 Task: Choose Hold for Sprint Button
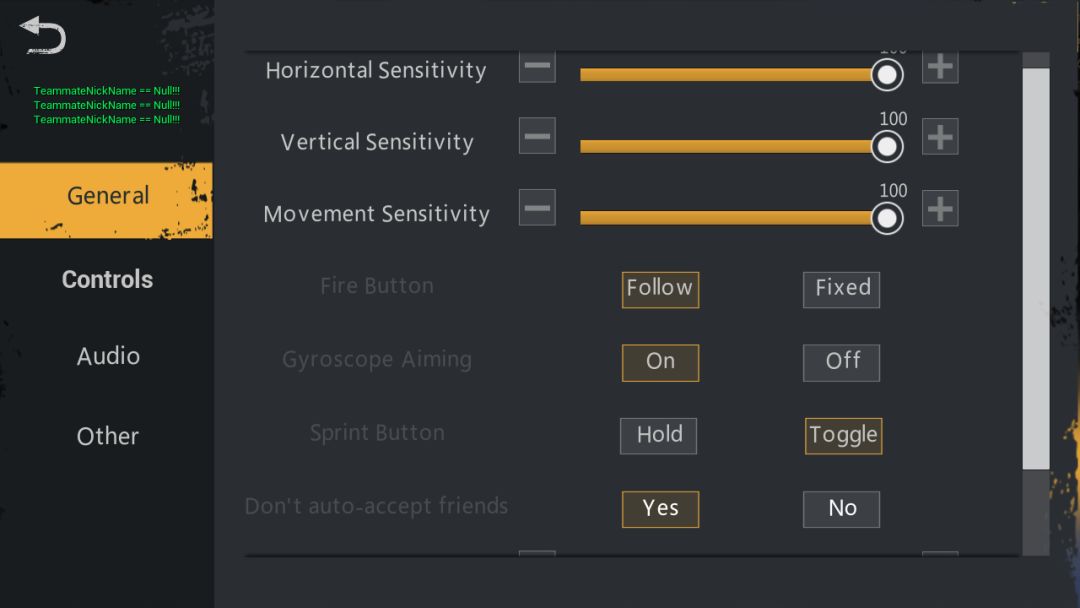[658, 436]
